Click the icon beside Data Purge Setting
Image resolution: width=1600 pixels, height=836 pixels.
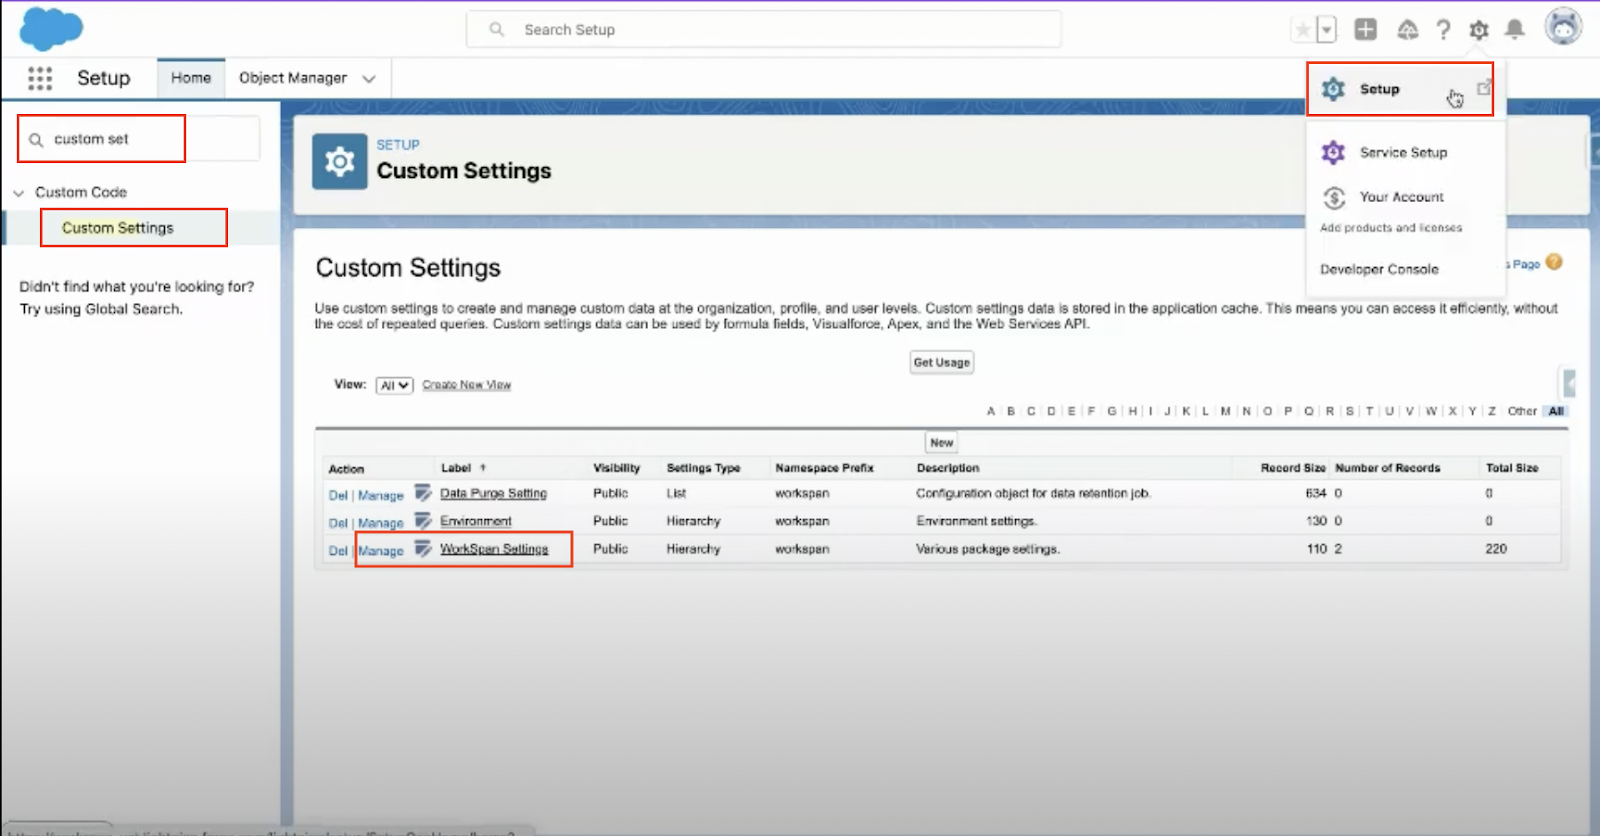pyautogui.click(x=423, y=493)
